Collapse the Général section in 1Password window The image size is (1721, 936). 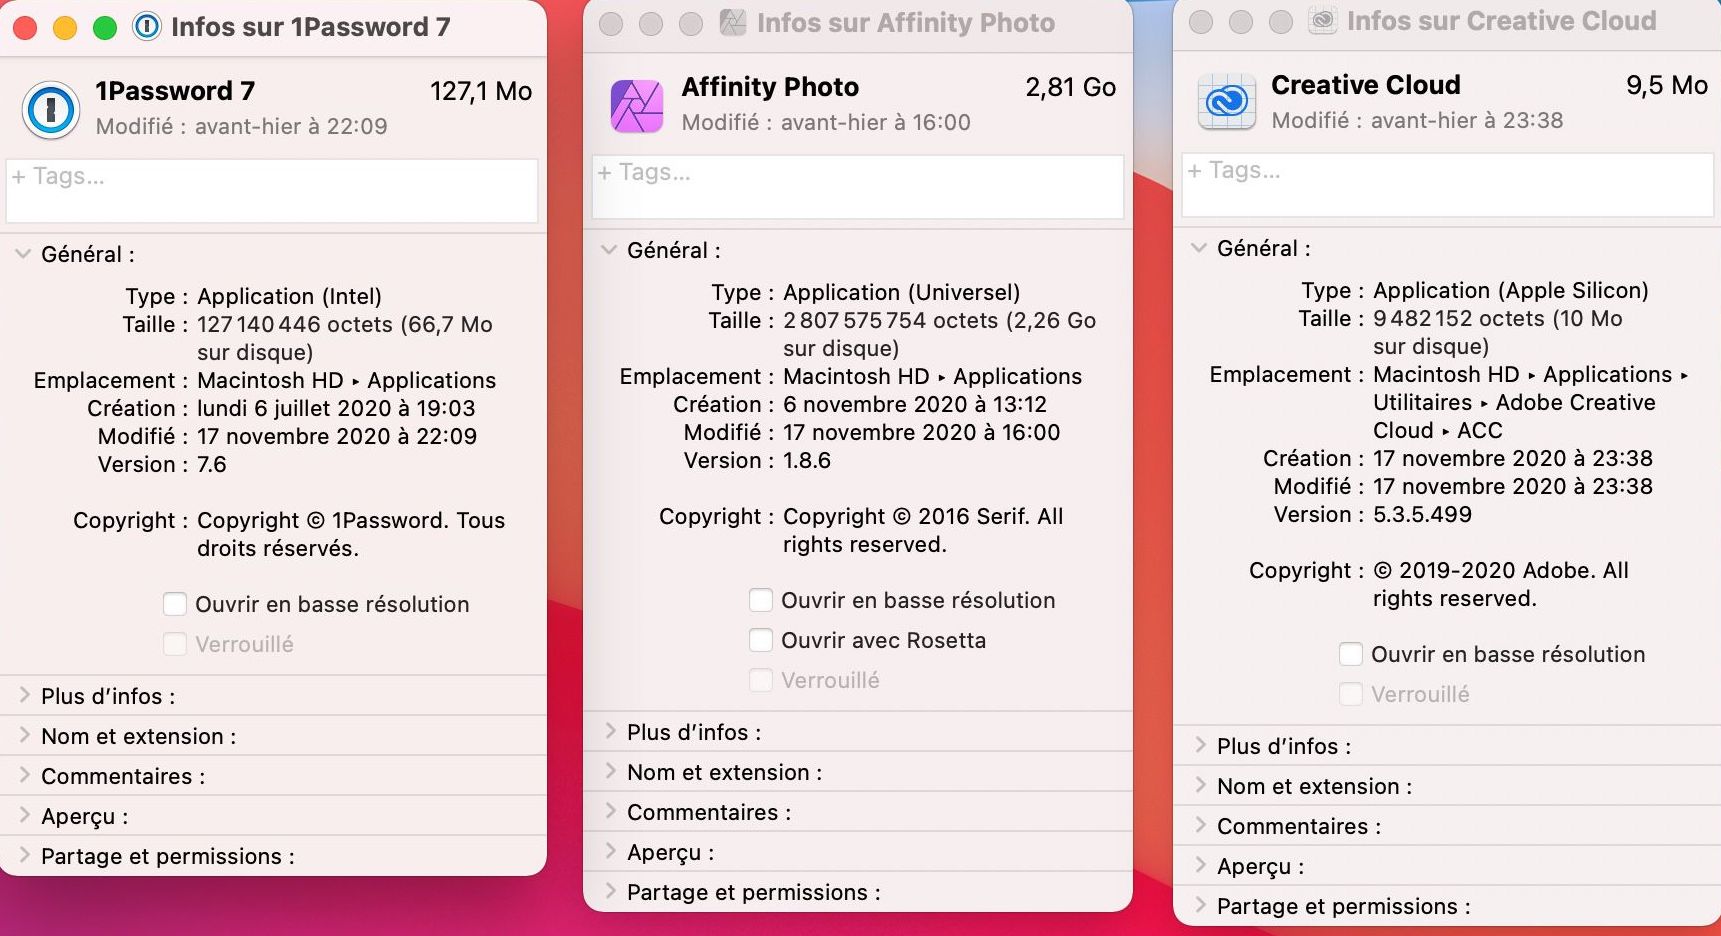click(23, 254)
